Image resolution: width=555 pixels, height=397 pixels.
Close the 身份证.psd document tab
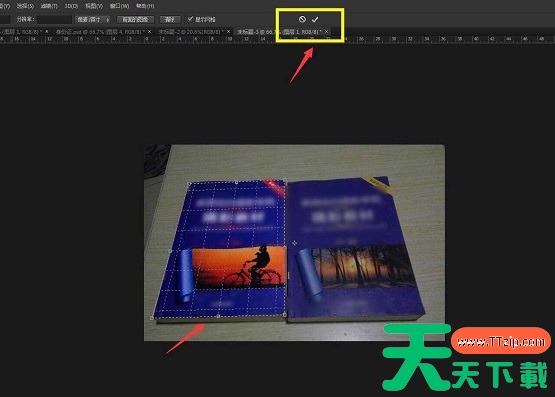tap(149, 32)
